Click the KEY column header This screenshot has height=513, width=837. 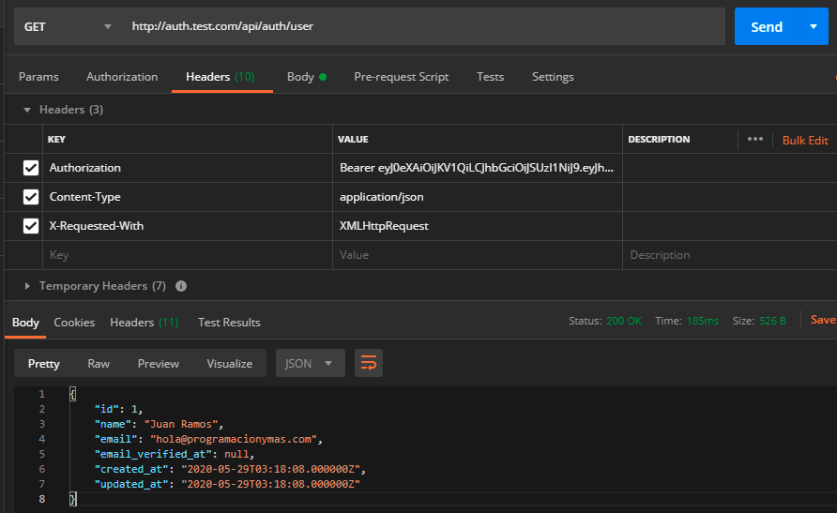coord(57,139)
